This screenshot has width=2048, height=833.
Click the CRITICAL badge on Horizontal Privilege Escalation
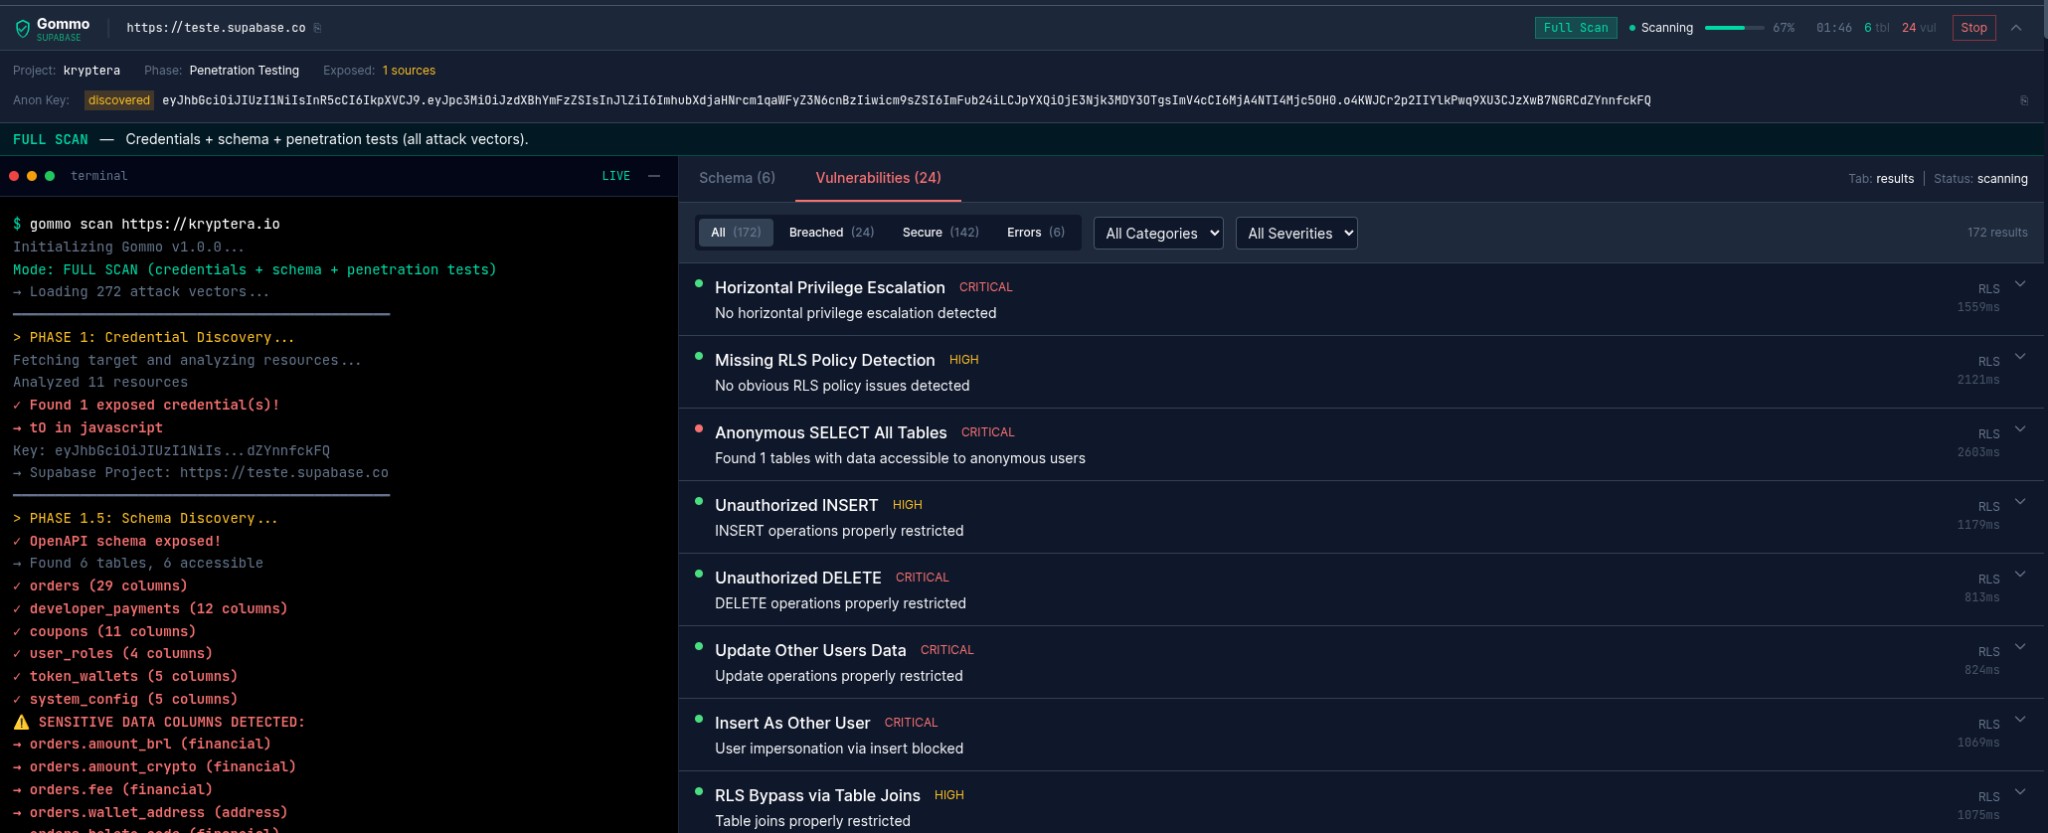(x=986, y=287)
